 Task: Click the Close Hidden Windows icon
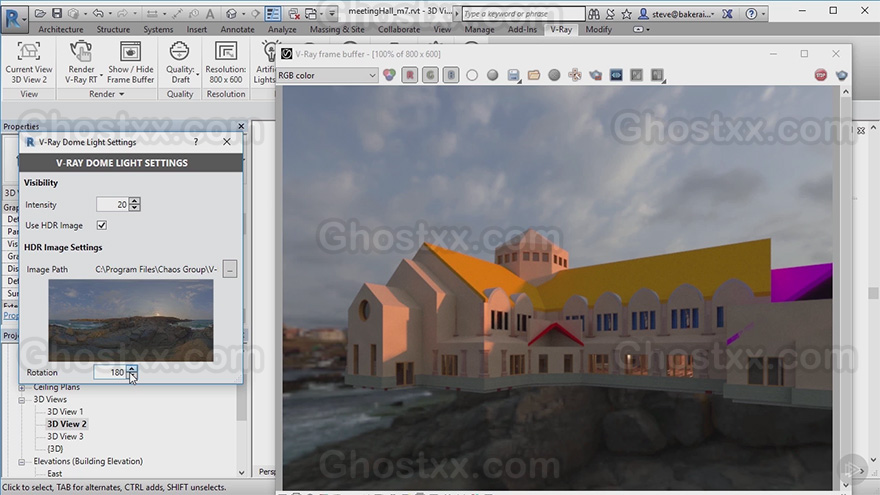coord(294,13)
